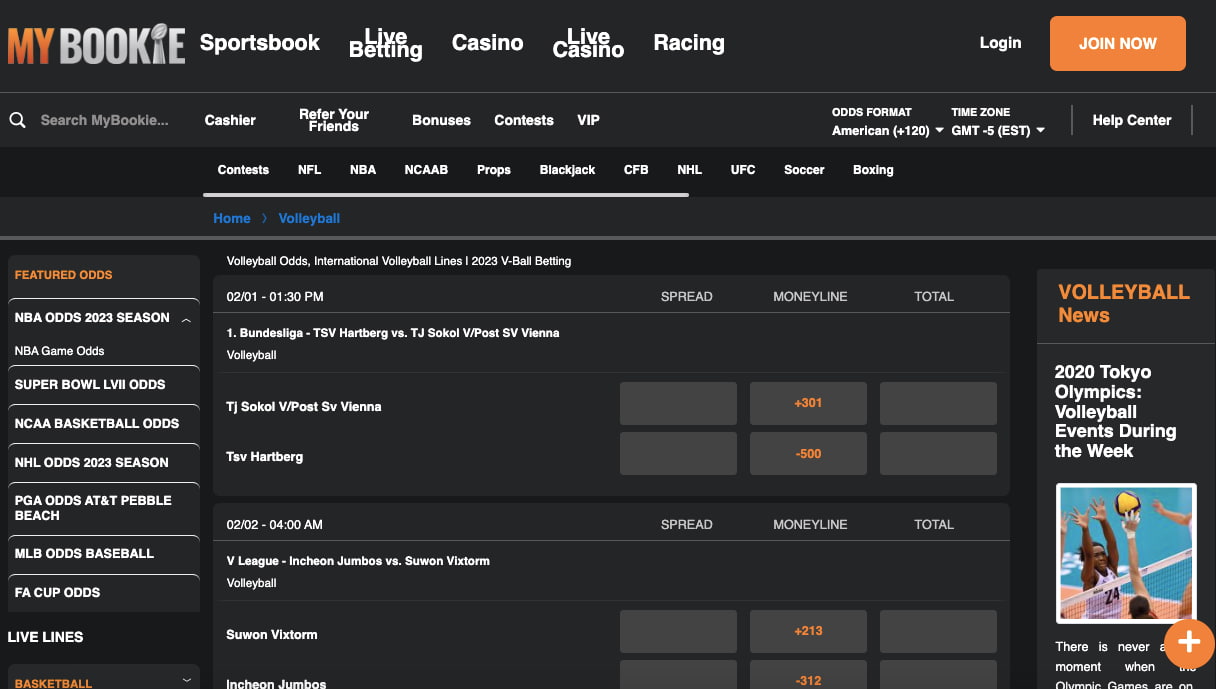This screenshot has height=689, width=1216.
Task: Open PGA Odds AT&T Pebble Beach
Action: [x=93, y=508]
